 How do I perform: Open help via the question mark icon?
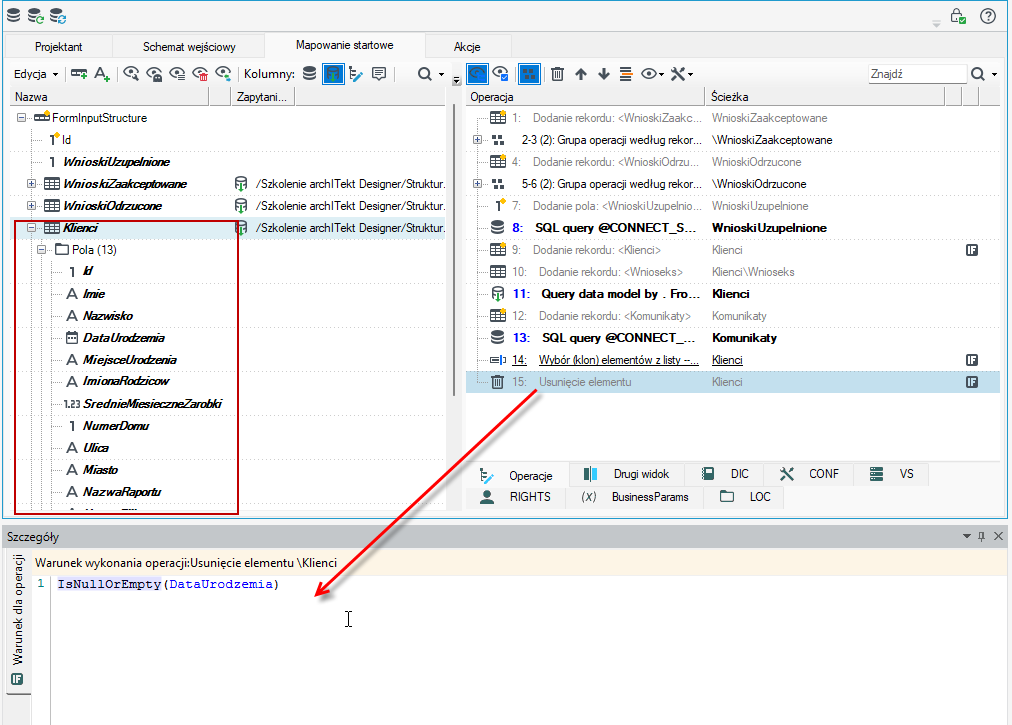[x=987, y=15]
